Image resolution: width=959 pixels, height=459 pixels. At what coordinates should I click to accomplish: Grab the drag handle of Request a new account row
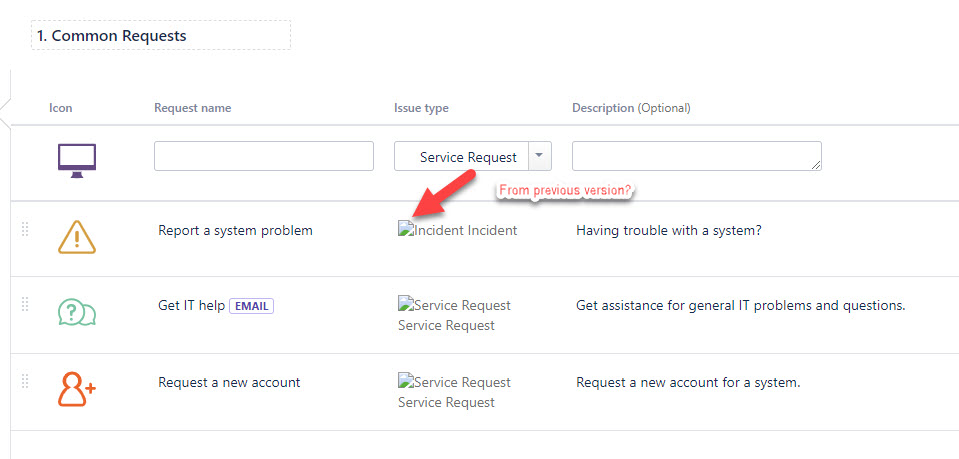(x=25, y=381)
